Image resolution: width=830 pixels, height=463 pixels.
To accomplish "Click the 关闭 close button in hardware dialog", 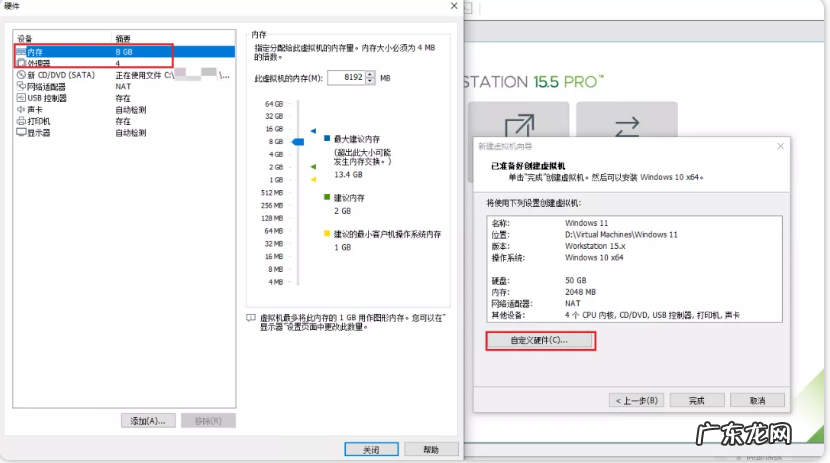I will 371,449.
